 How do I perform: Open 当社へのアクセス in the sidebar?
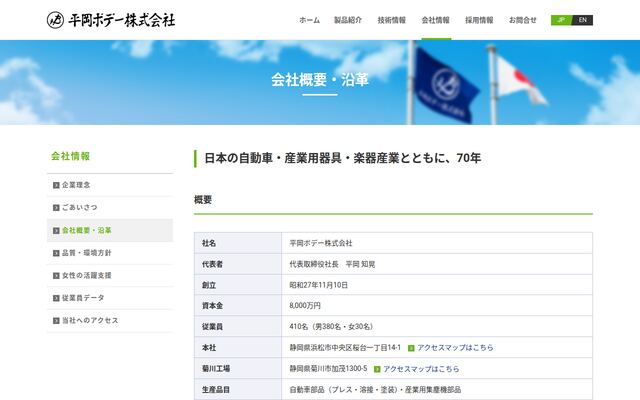[x=110, y=320]
